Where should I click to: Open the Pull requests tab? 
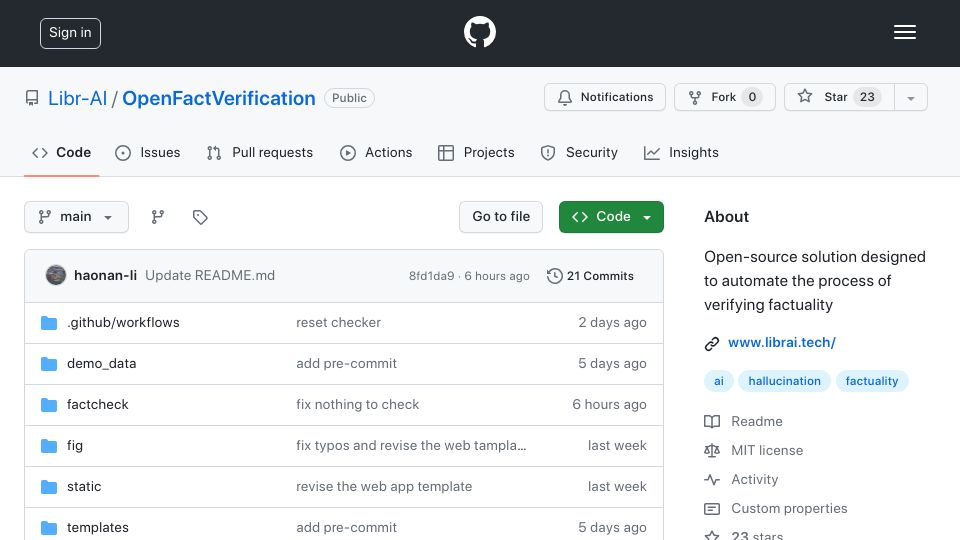(x=260, y=152)
